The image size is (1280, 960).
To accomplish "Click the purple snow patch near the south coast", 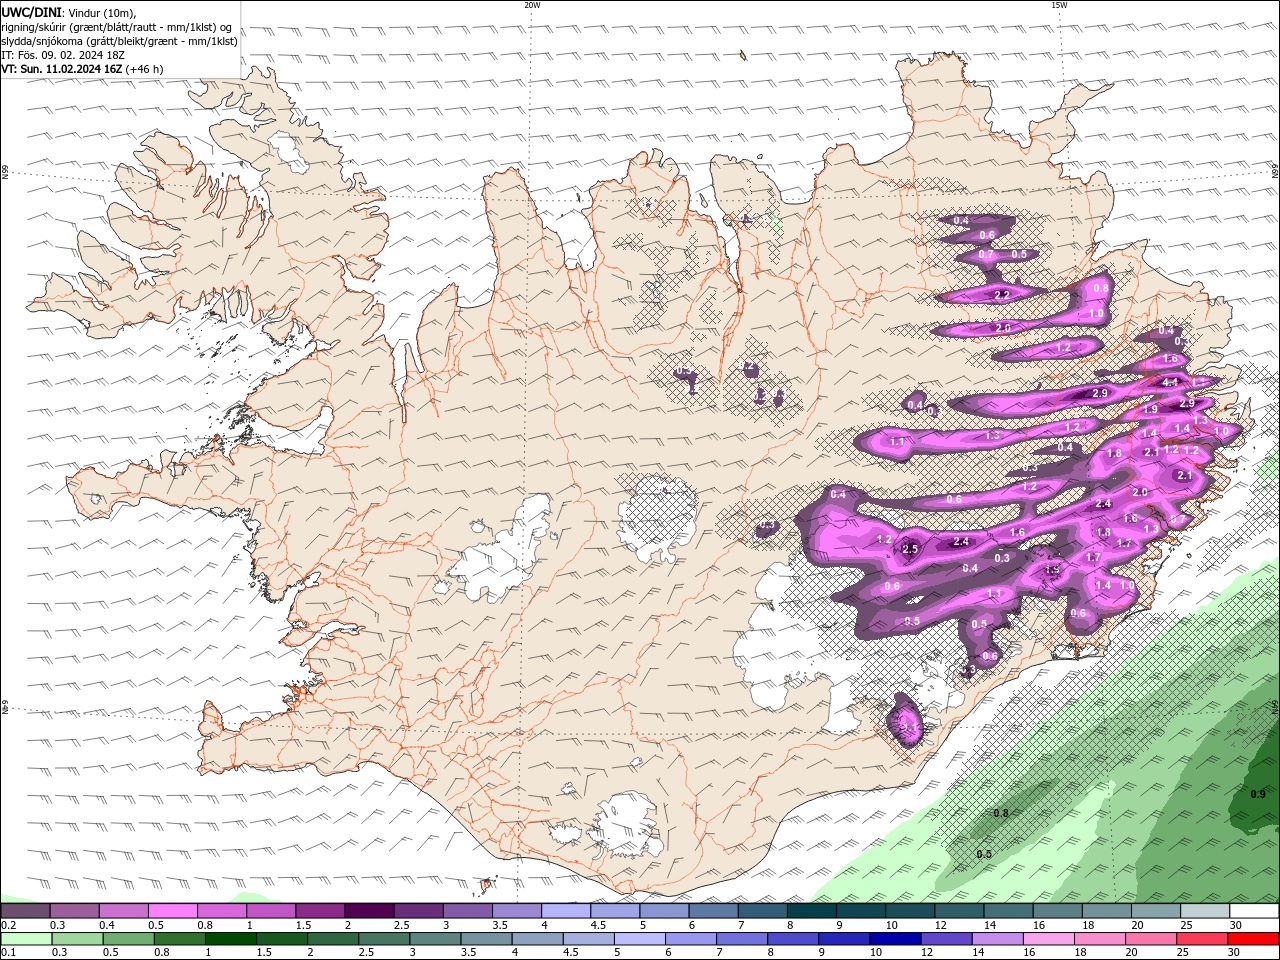I will coord(907,721).
